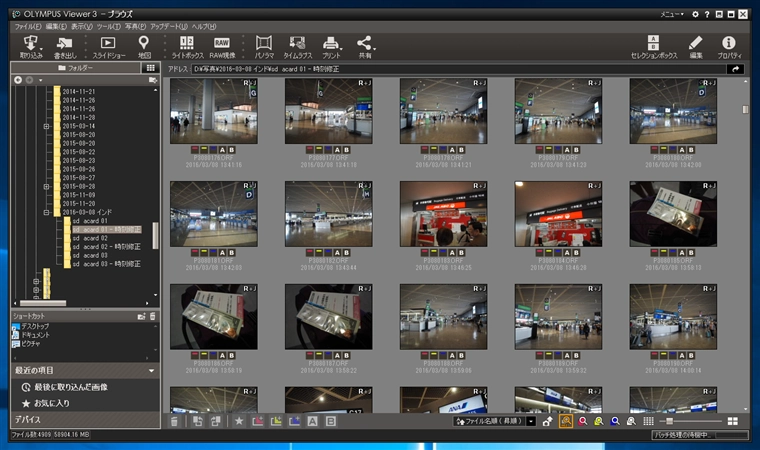Toggle A mark under P3080183.ORF thumbnail
Screen dimensions: 760x450
tap(452, 253)
